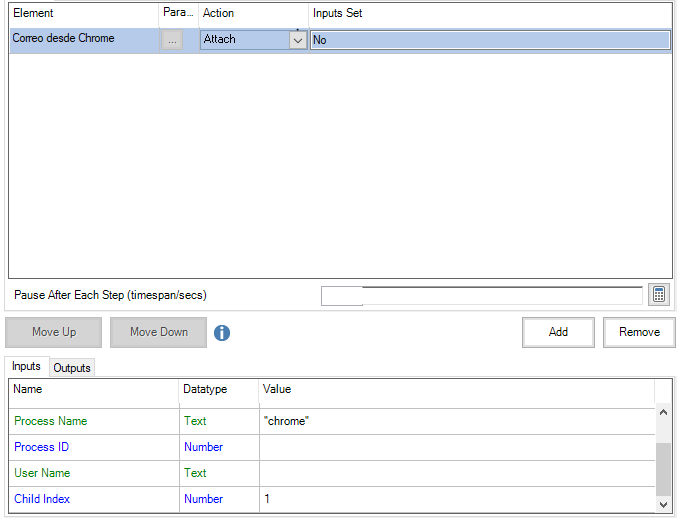Click the User Name value cell

[x=456, y=473]
